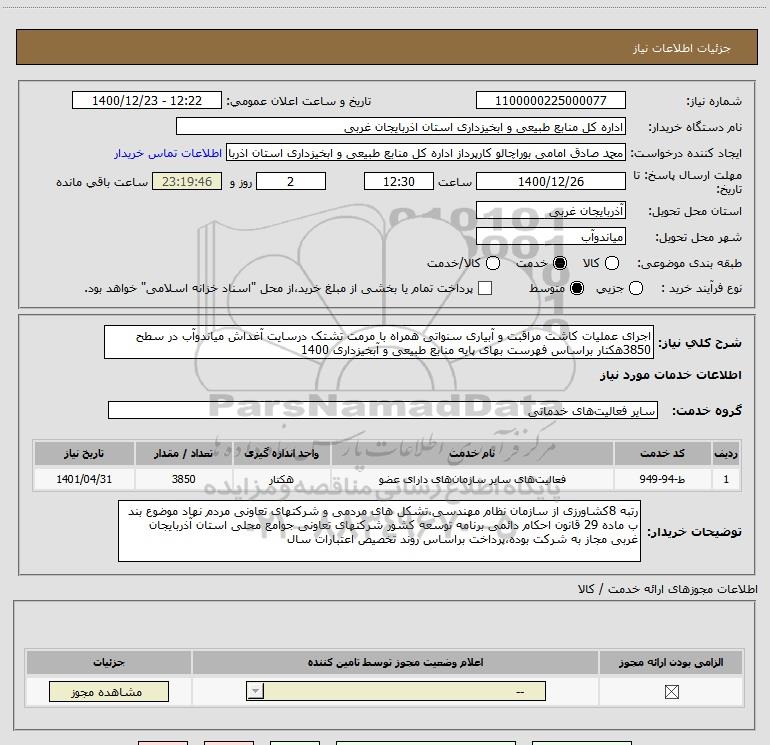The width and height of the screenshot is (770, 745).
Task: Click service name cell فعالیت‌های سایر سازمان‌های دارای عضو
Action: (x=472, y=479)
